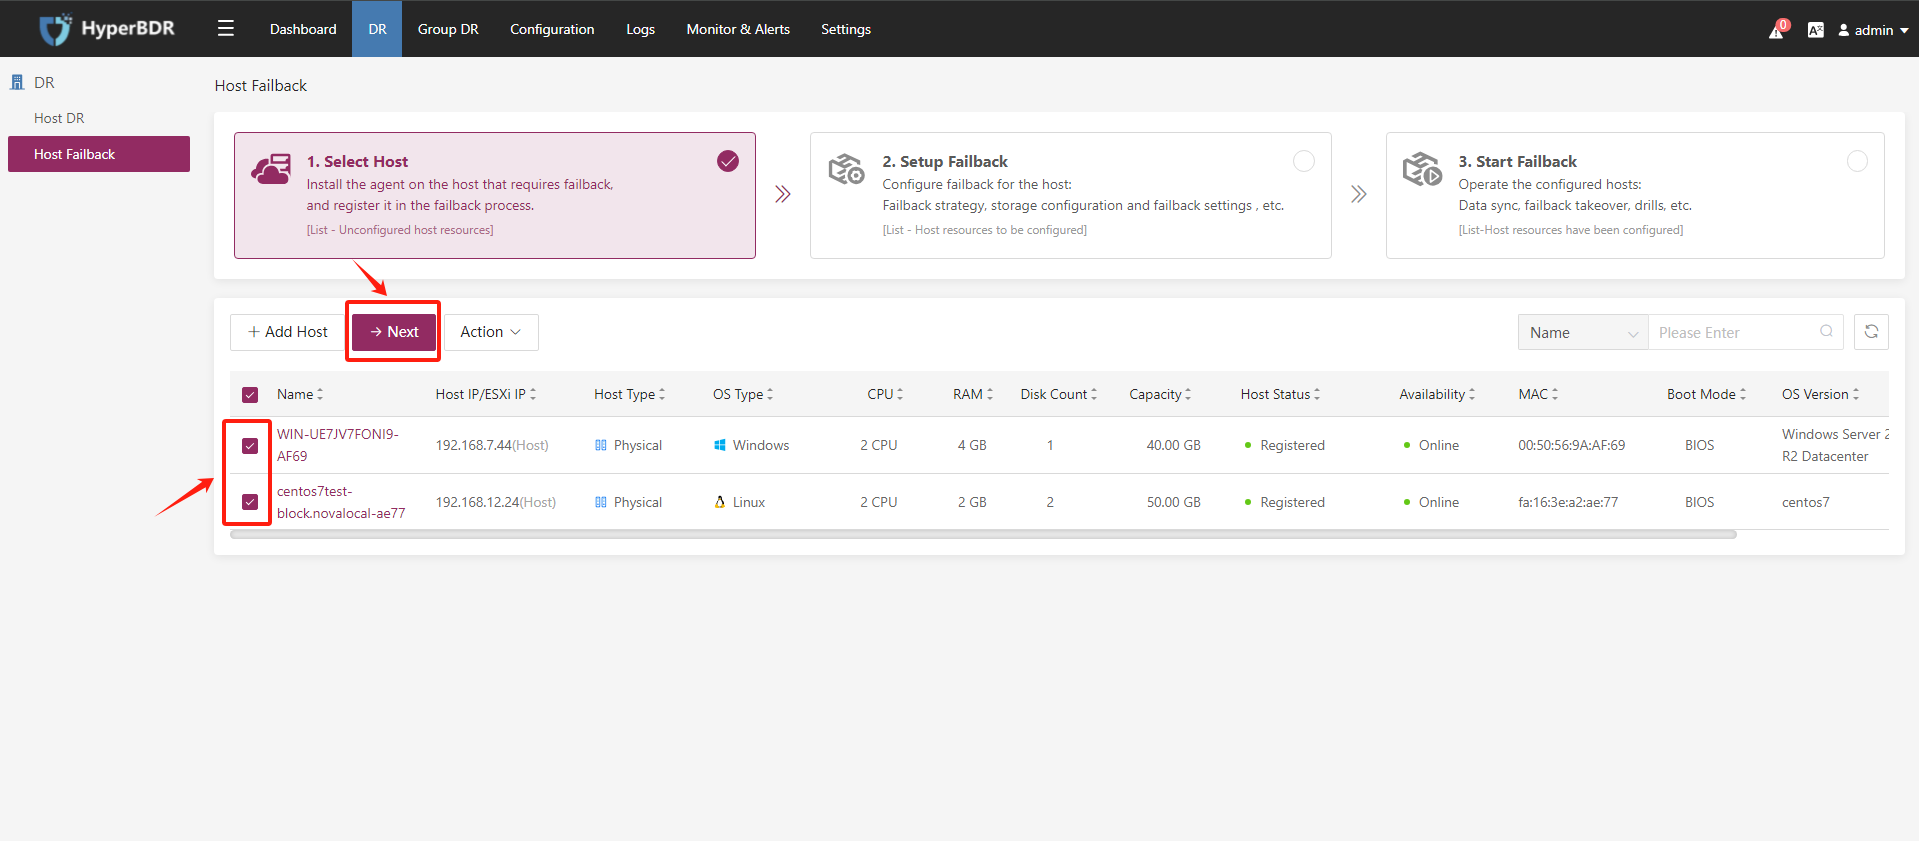Sort by Host Type column
The width and height of the screenshot is (1919, 841).
[x=662, y=394]
